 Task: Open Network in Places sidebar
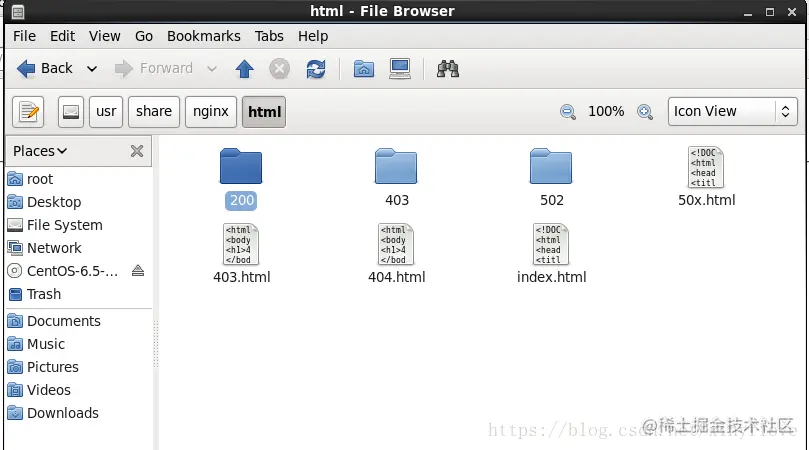[x=79, y=248]
